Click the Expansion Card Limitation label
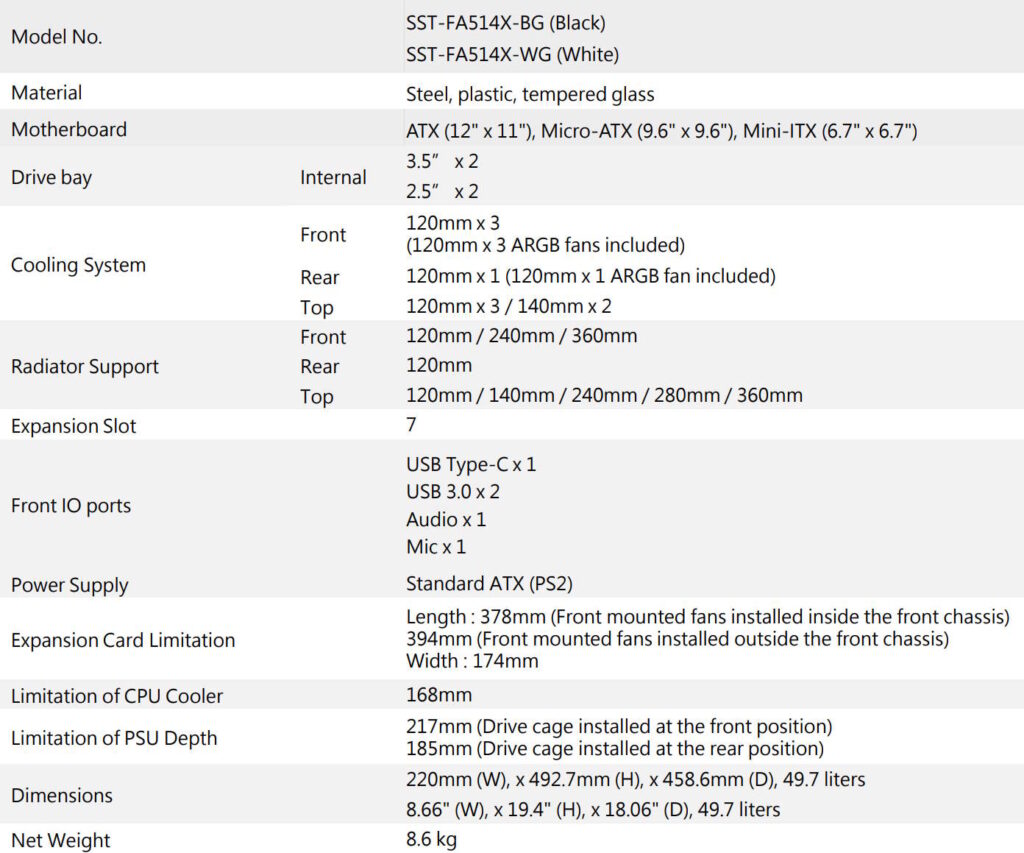1024x853 pixels. [x=123, y=640]
